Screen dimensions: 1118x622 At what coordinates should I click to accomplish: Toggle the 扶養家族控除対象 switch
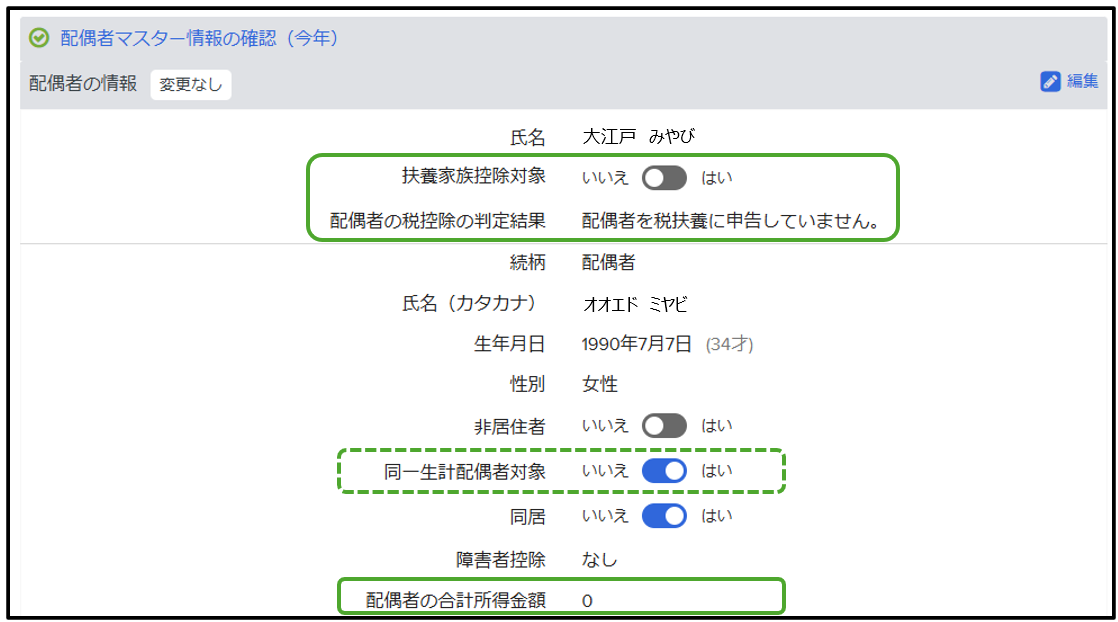pos(664,178)
